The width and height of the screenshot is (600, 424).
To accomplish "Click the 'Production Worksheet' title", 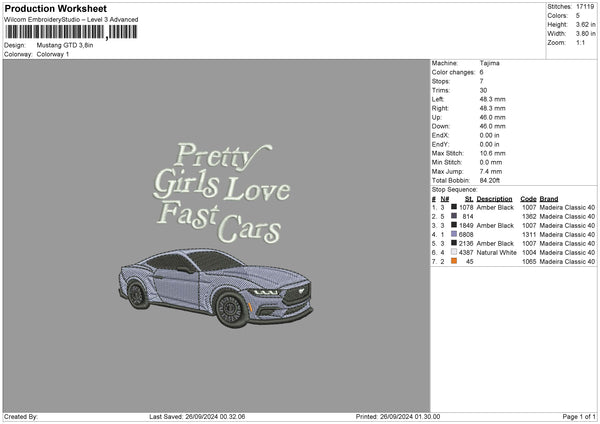I will click(x=55, y=8).
